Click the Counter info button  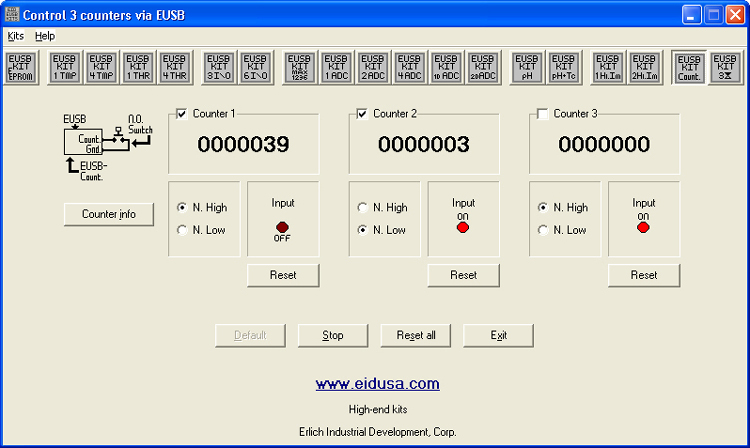pyautogui.click(x=109, y=214)
